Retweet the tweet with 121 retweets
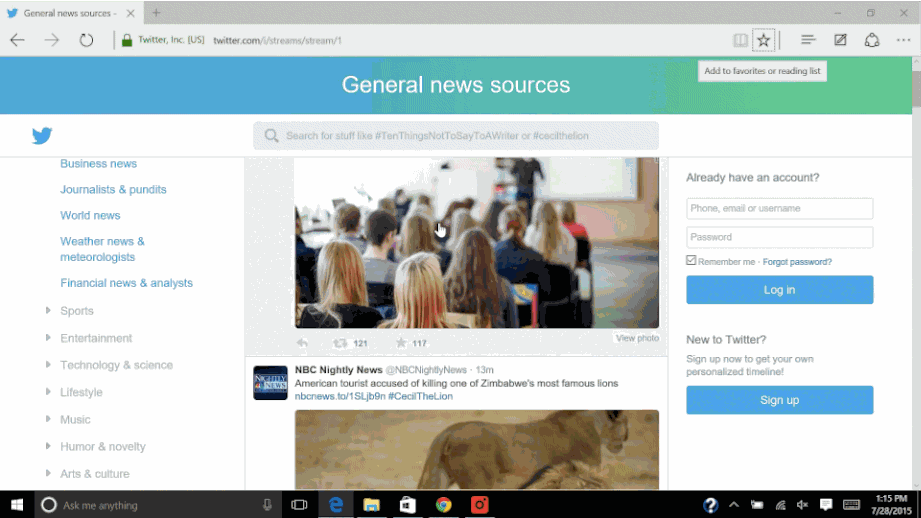Viewport: 921px width, 518px height. [340, 343]
